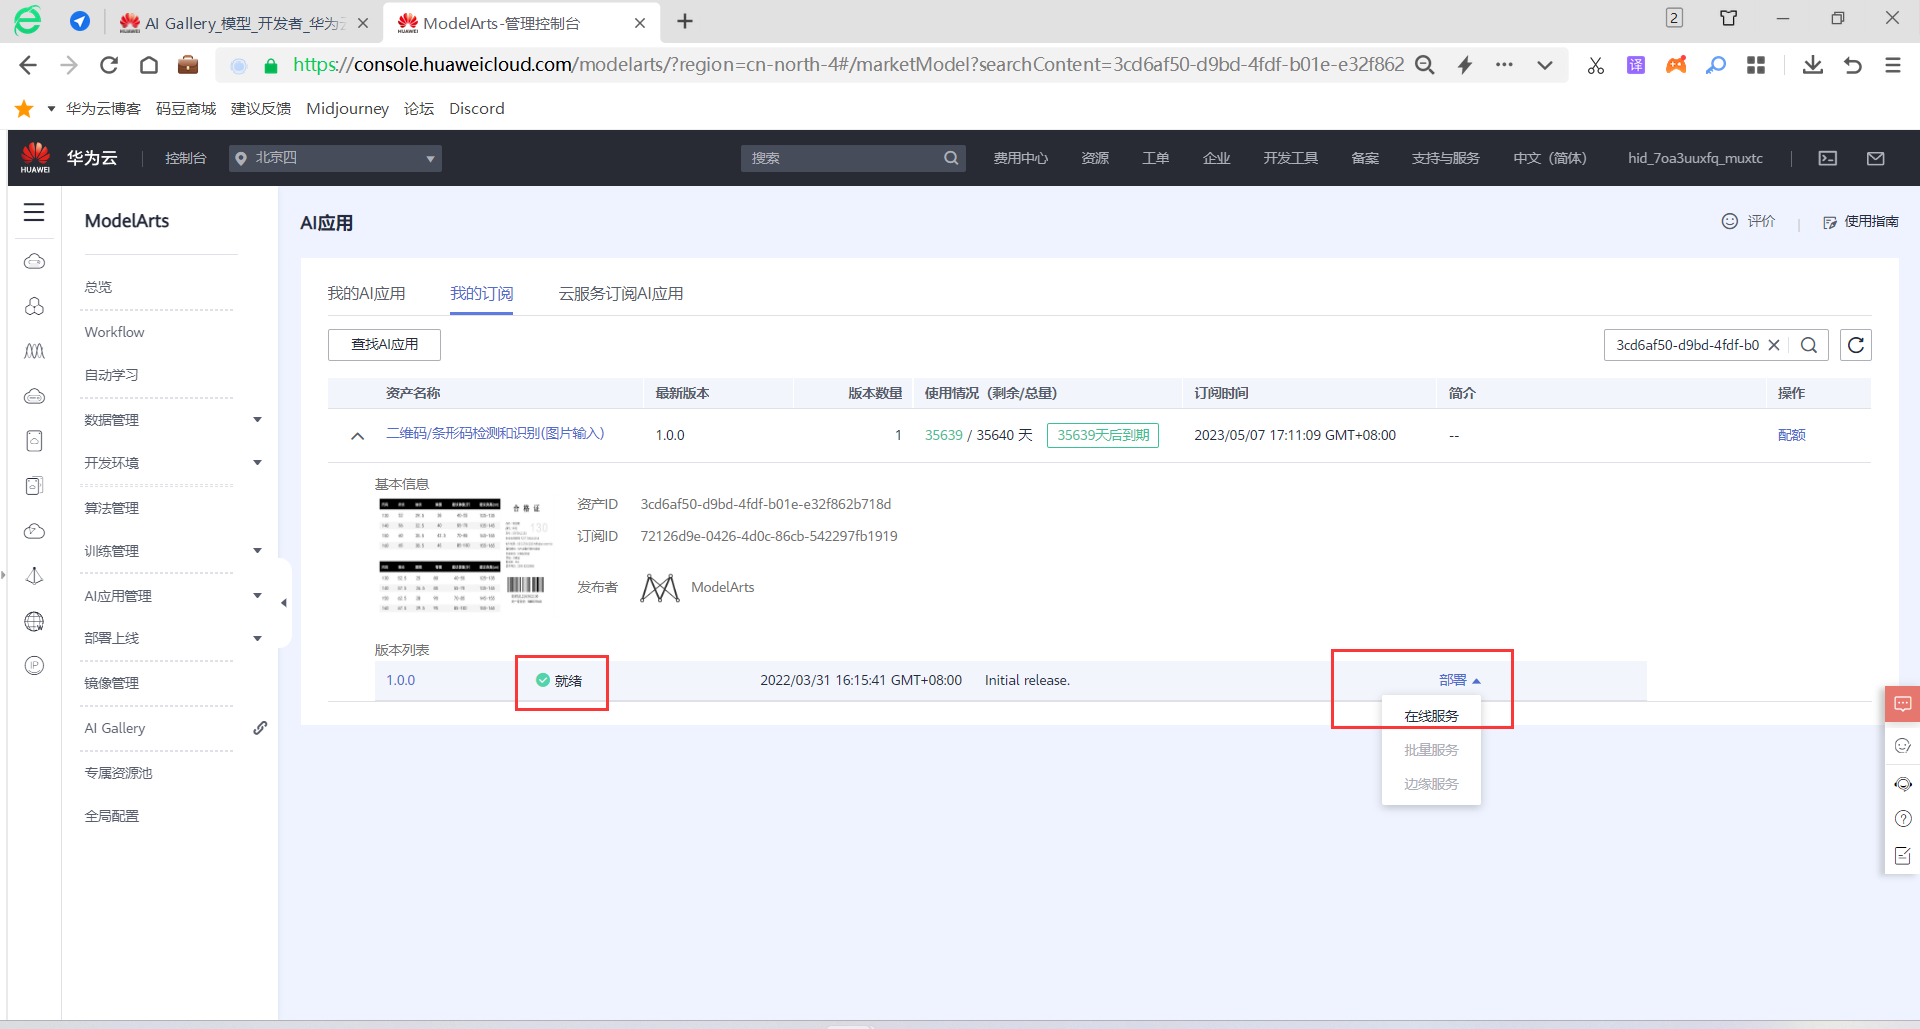The height and width of the screenshot is (1029, 1920).
Task: Search AI applications with the magnifier icon
Action: (x=1809, y=345)
